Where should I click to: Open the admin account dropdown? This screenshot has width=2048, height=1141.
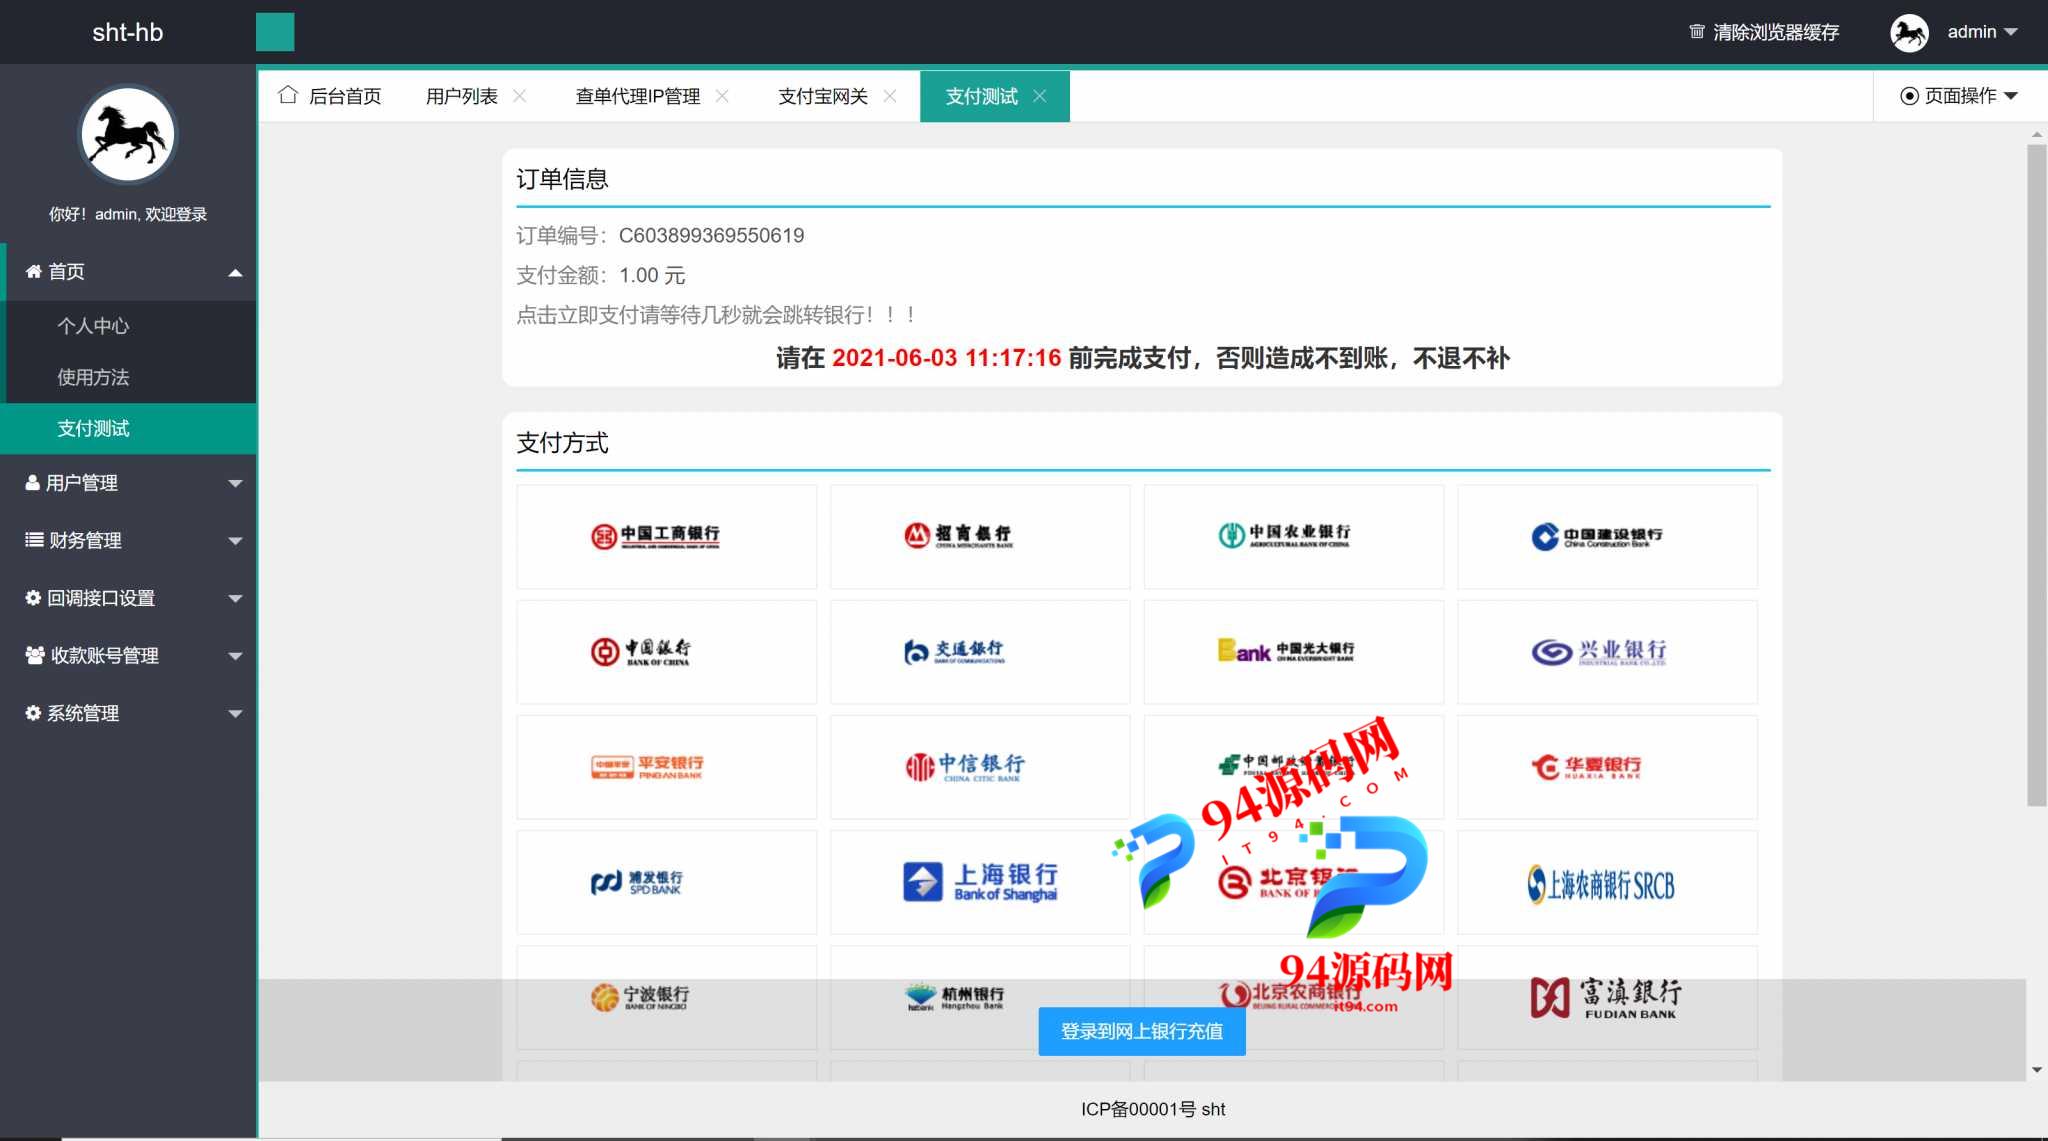coord(1981,32)
